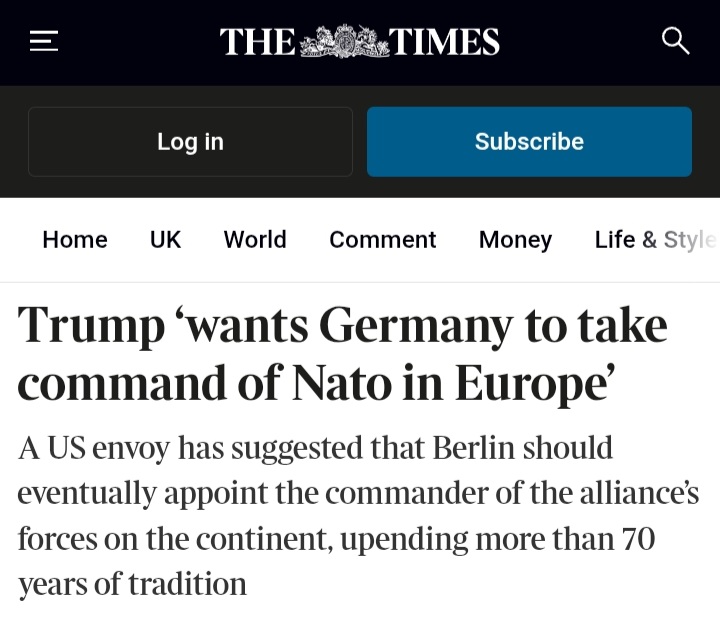Image resolution: width=720 pixels, height=635 pixels.
Task: Go to the Home section
Action: pyautogui.click(x=75, y=240)
